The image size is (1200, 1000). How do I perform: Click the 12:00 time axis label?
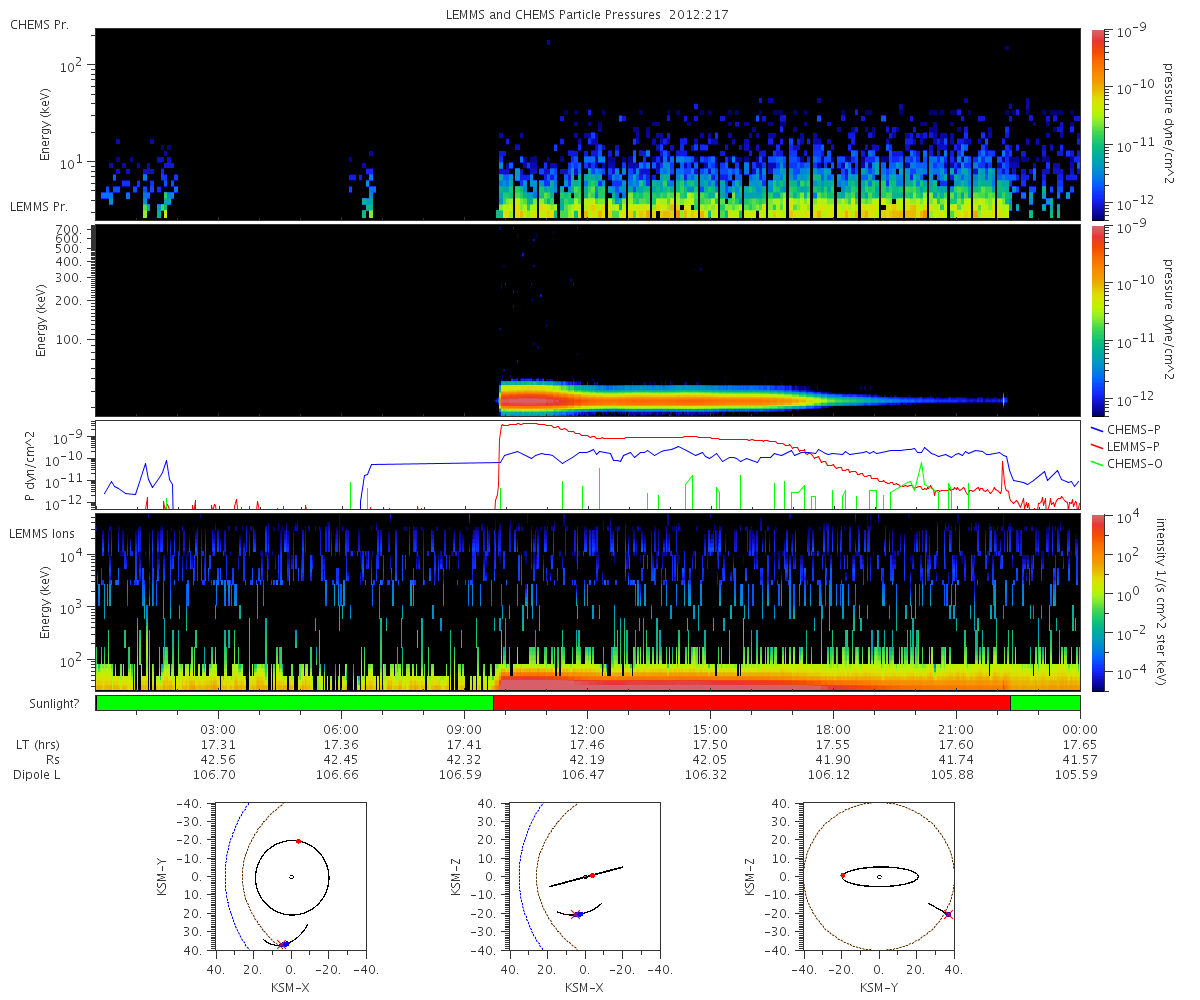587,729
